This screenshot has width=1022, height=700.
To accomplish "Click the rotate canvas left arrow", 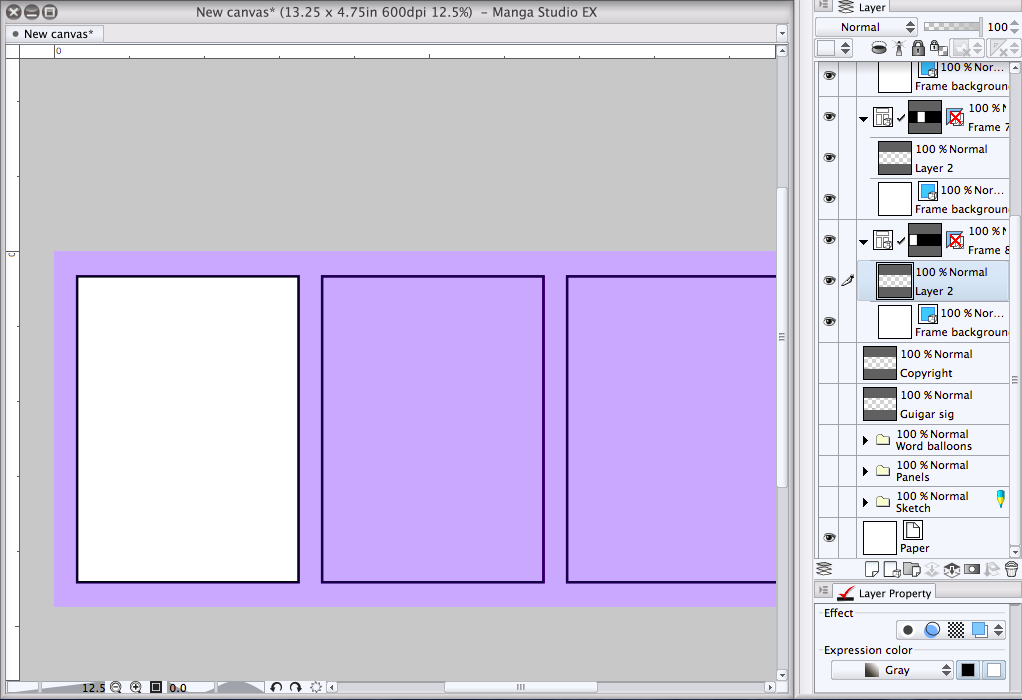I will point(277,688).
